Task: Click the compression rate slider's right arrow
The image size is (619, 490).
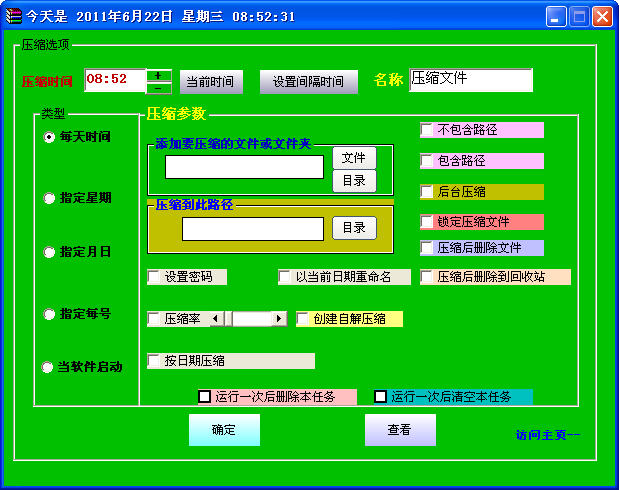Action: pyautogui.click(x=279, y=319)
